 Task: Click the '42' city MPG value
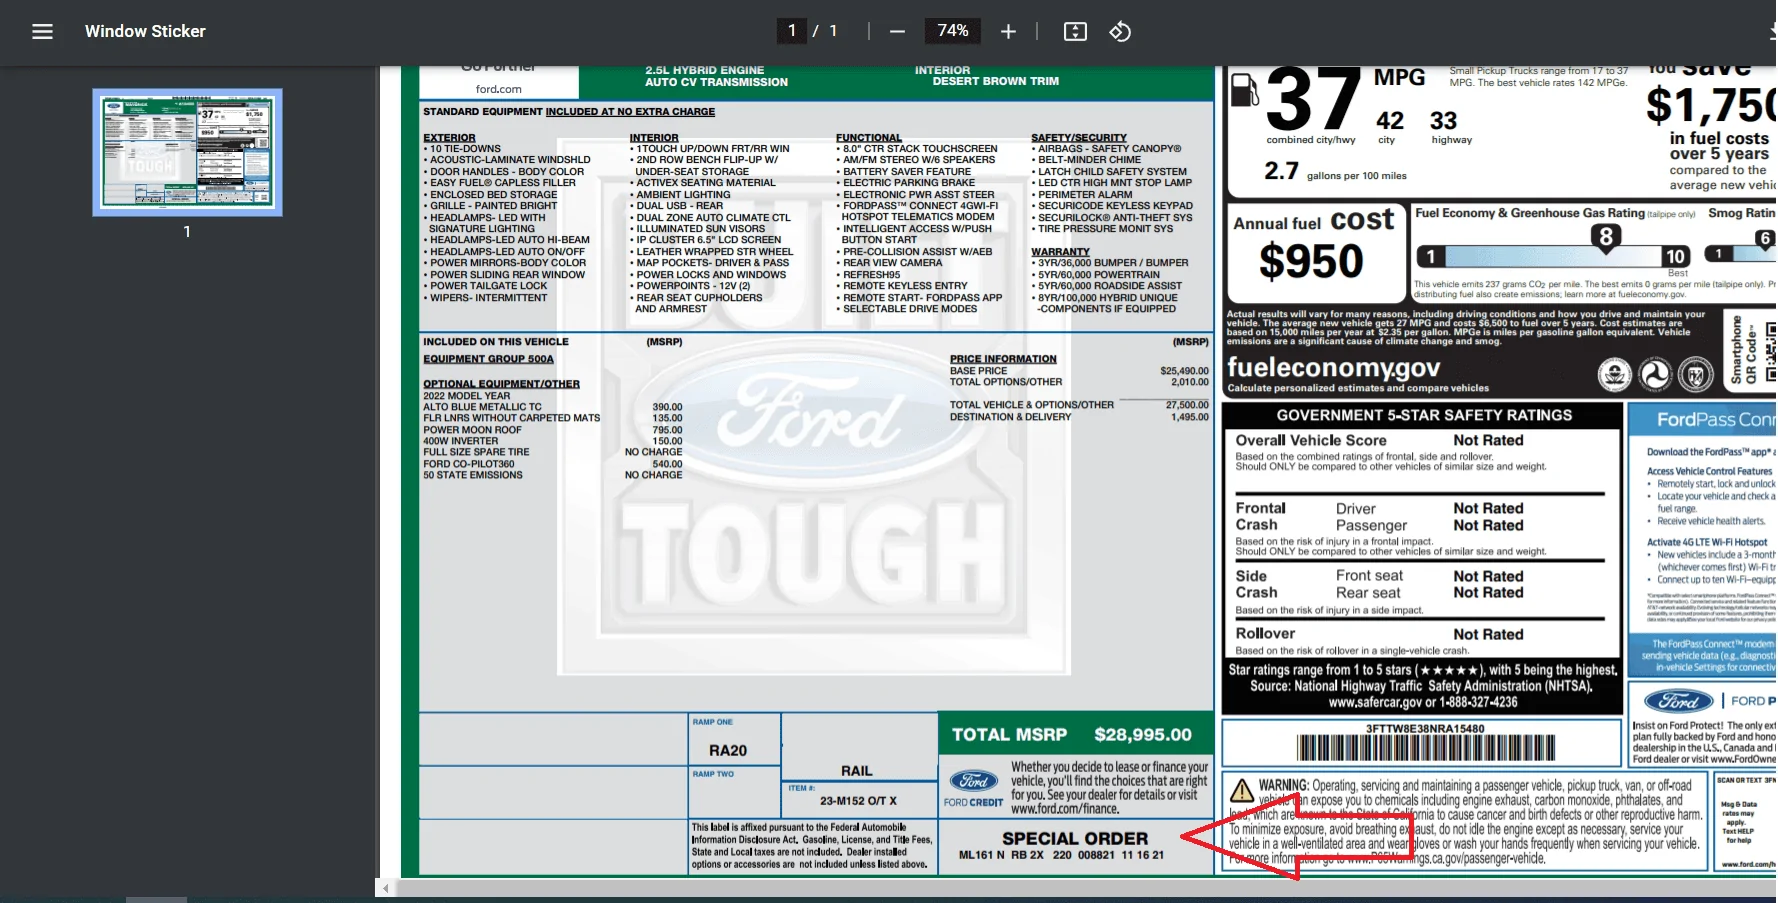point(1390,121)
